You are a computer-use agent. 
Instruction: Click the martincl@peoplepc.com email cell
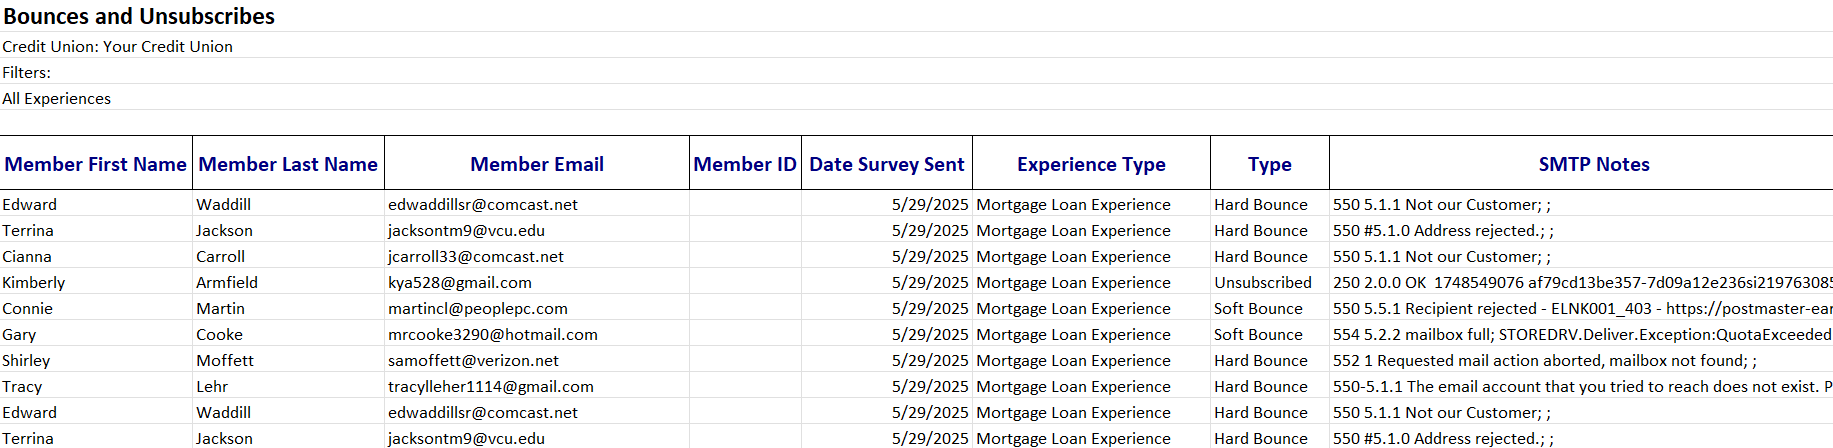(478, 308)
